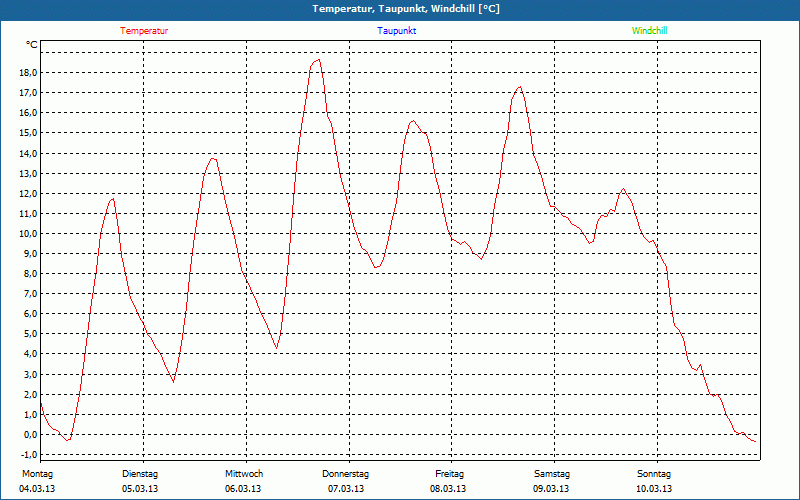The height and width of the screenshot is (500, 800).
Task: Click the date 06.03.13
Action: [243, 489]
